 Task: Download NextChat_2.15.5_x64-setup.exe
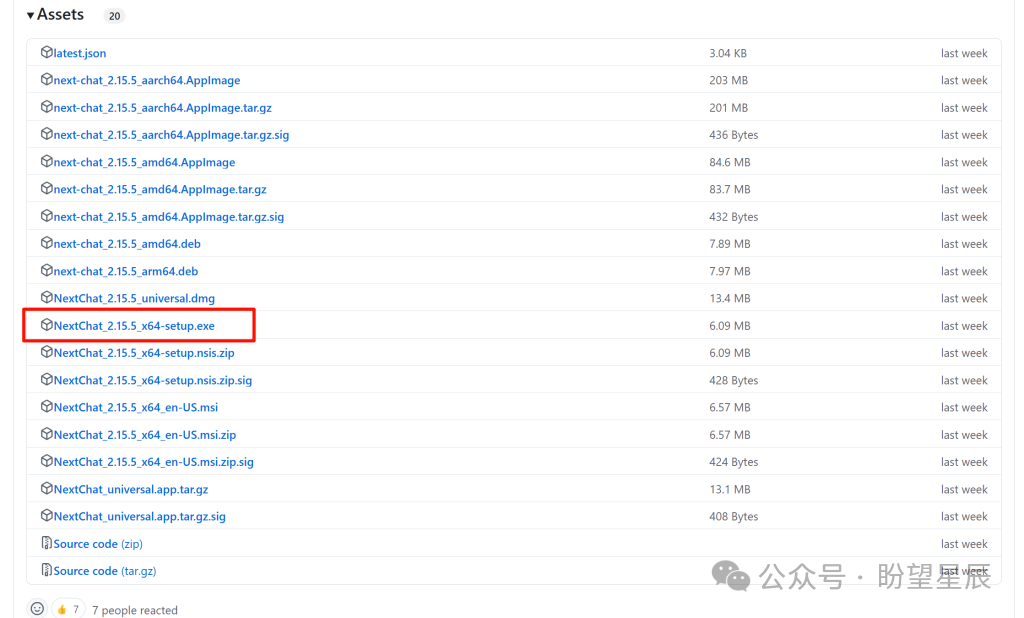pos(134,325)
